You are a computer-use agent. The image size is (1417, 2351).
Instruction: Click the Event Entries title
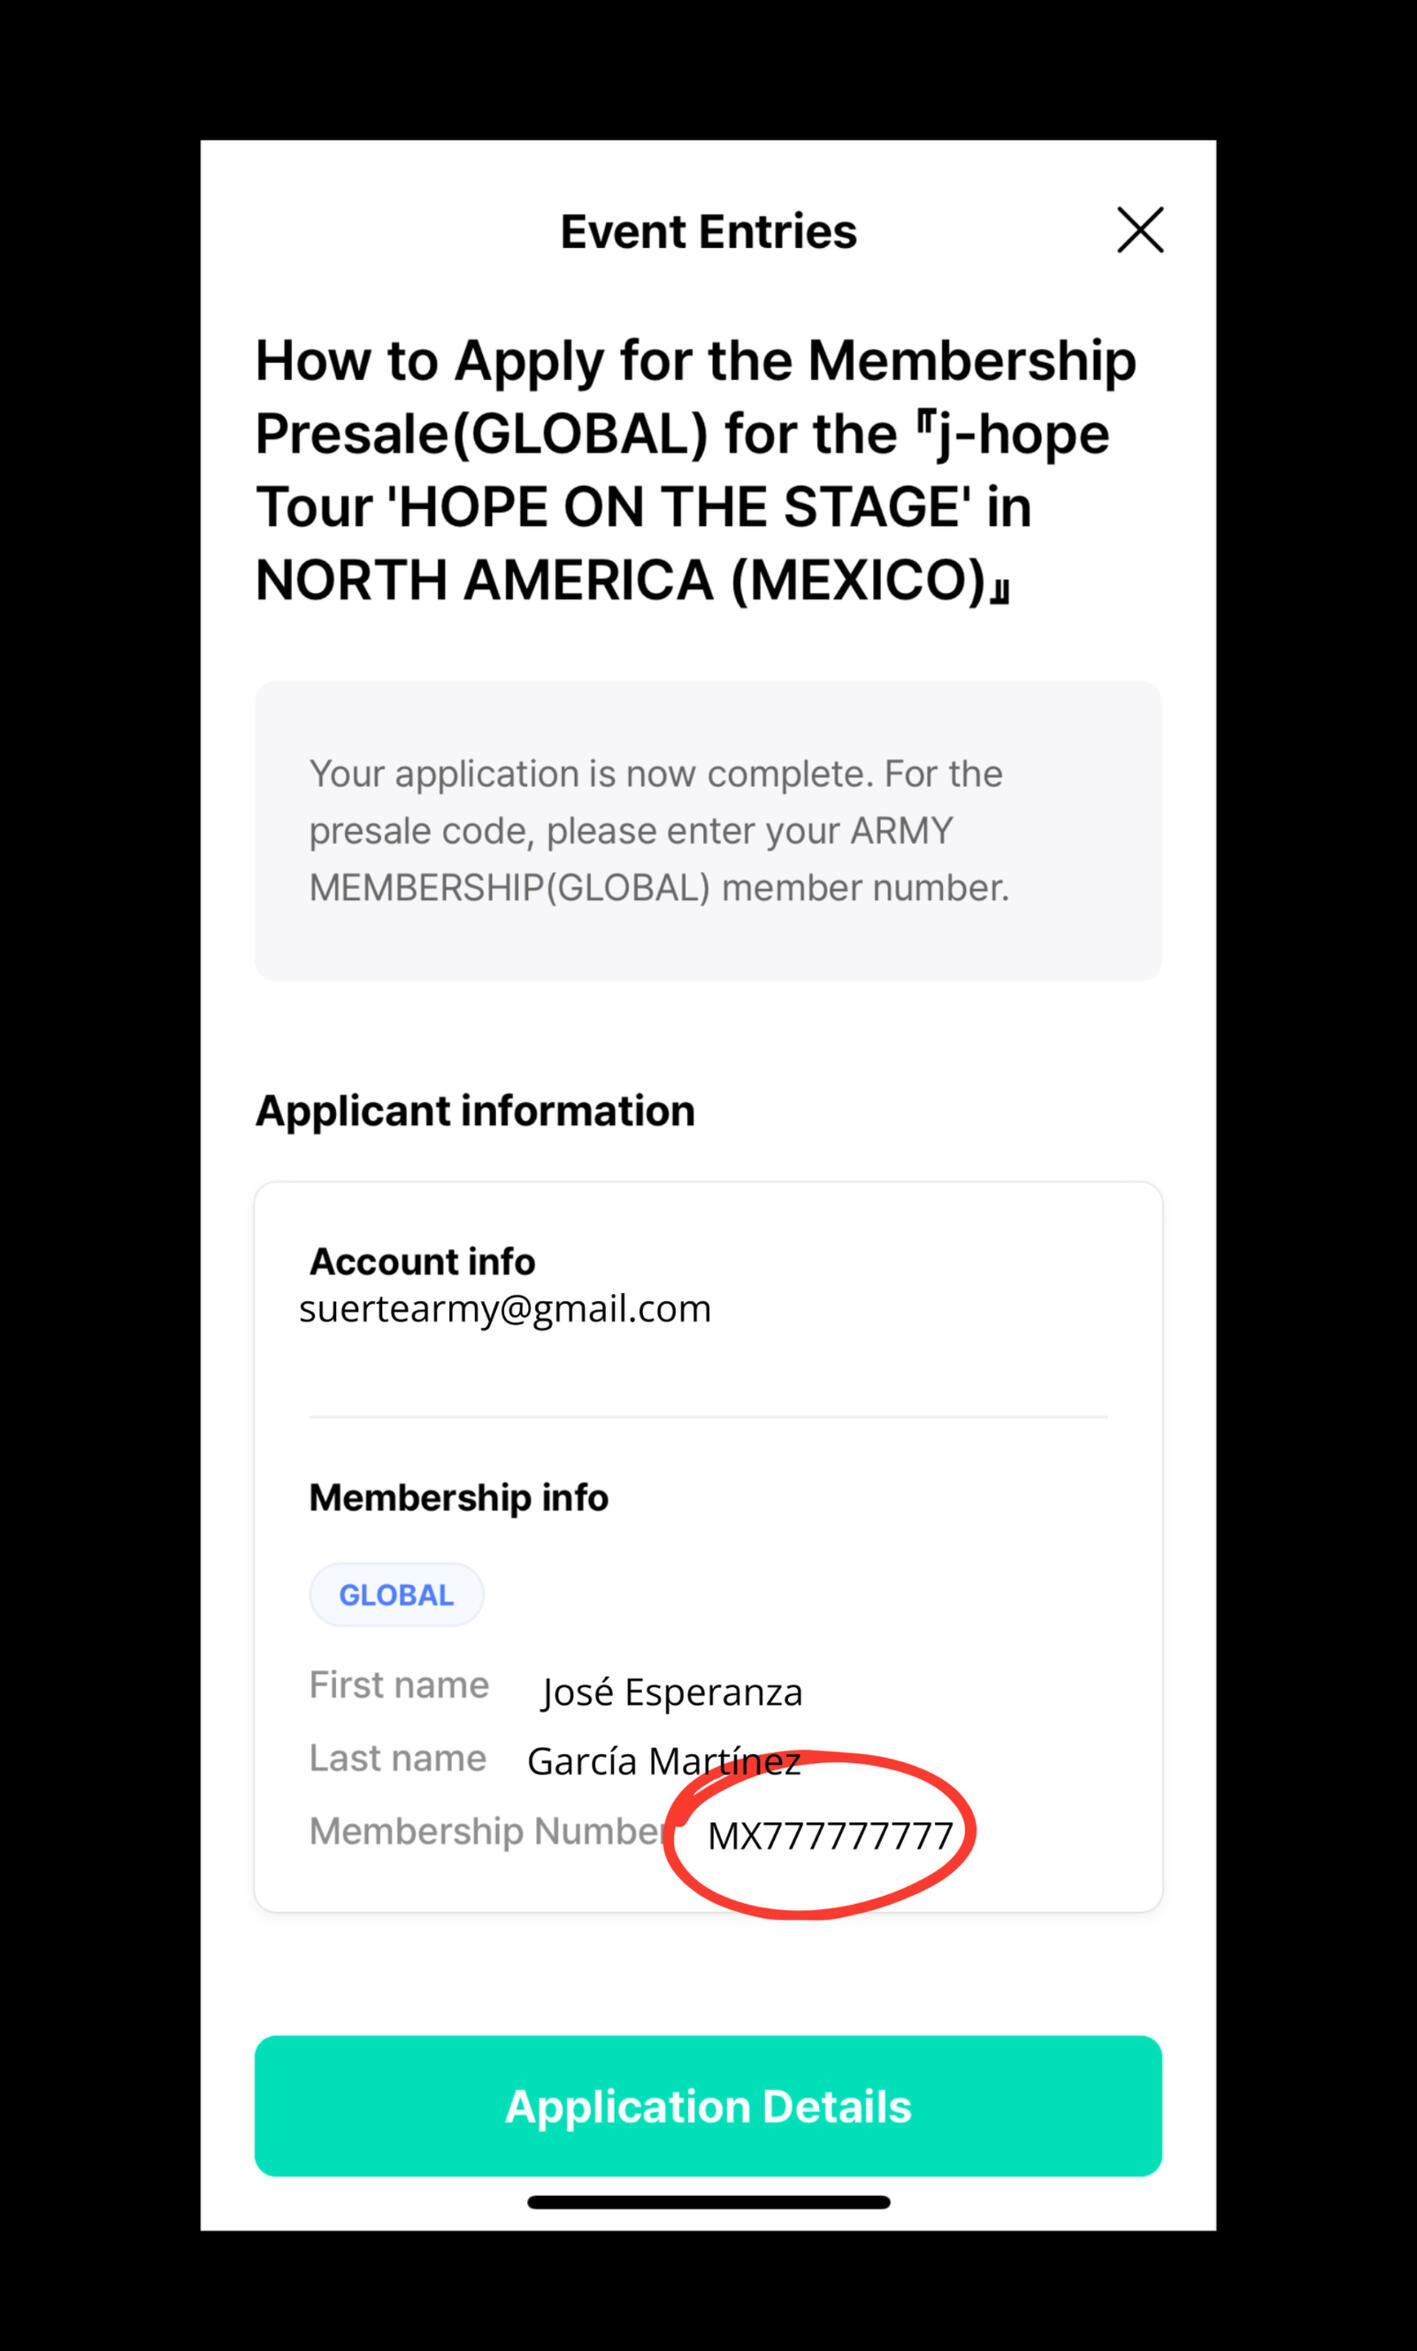click(x=708, y=232)
